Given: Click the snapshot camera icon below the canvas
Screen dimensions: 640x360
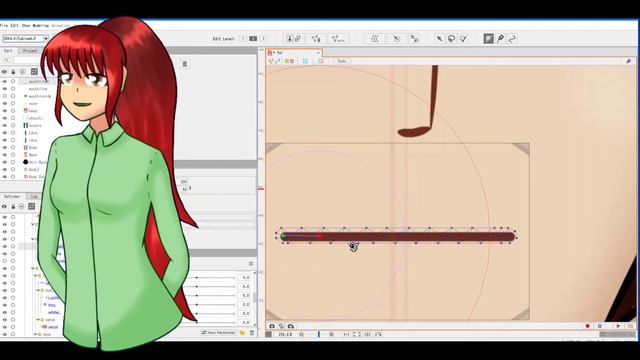Looking at the screenshot, I should coord(272,326).
